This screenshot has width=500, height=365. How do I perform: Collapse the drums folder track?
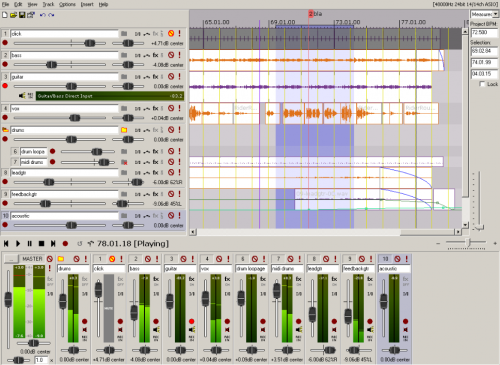click(x=5, y=130)
